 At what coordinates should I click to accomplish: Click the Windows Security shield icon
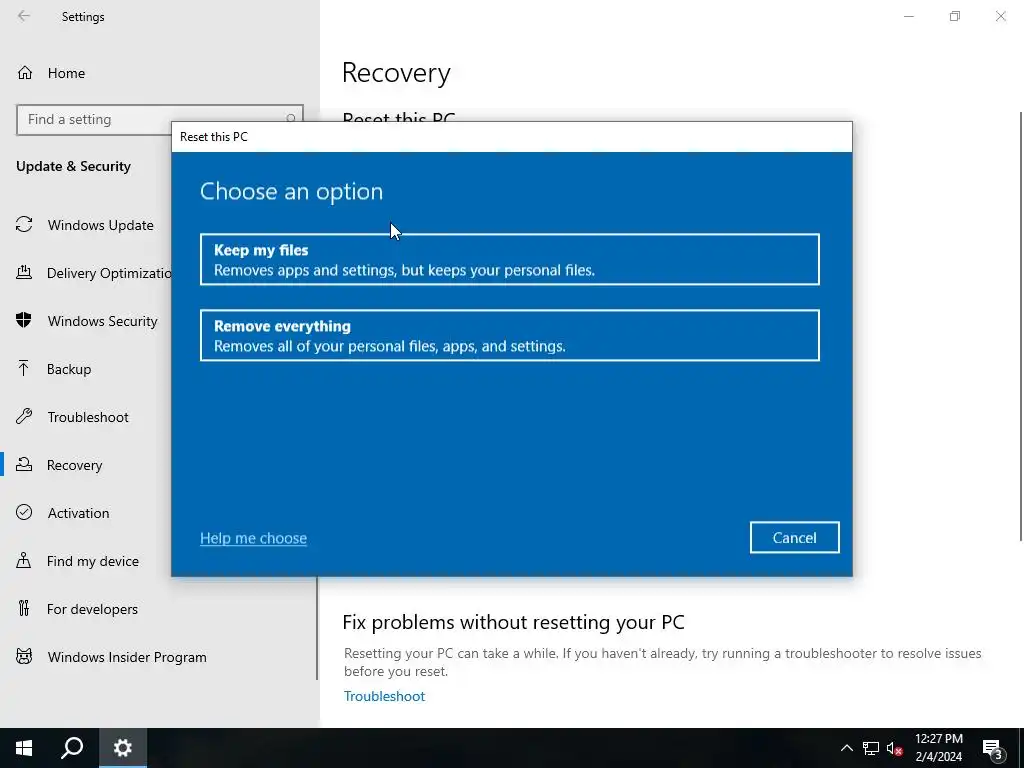point(24,320)
